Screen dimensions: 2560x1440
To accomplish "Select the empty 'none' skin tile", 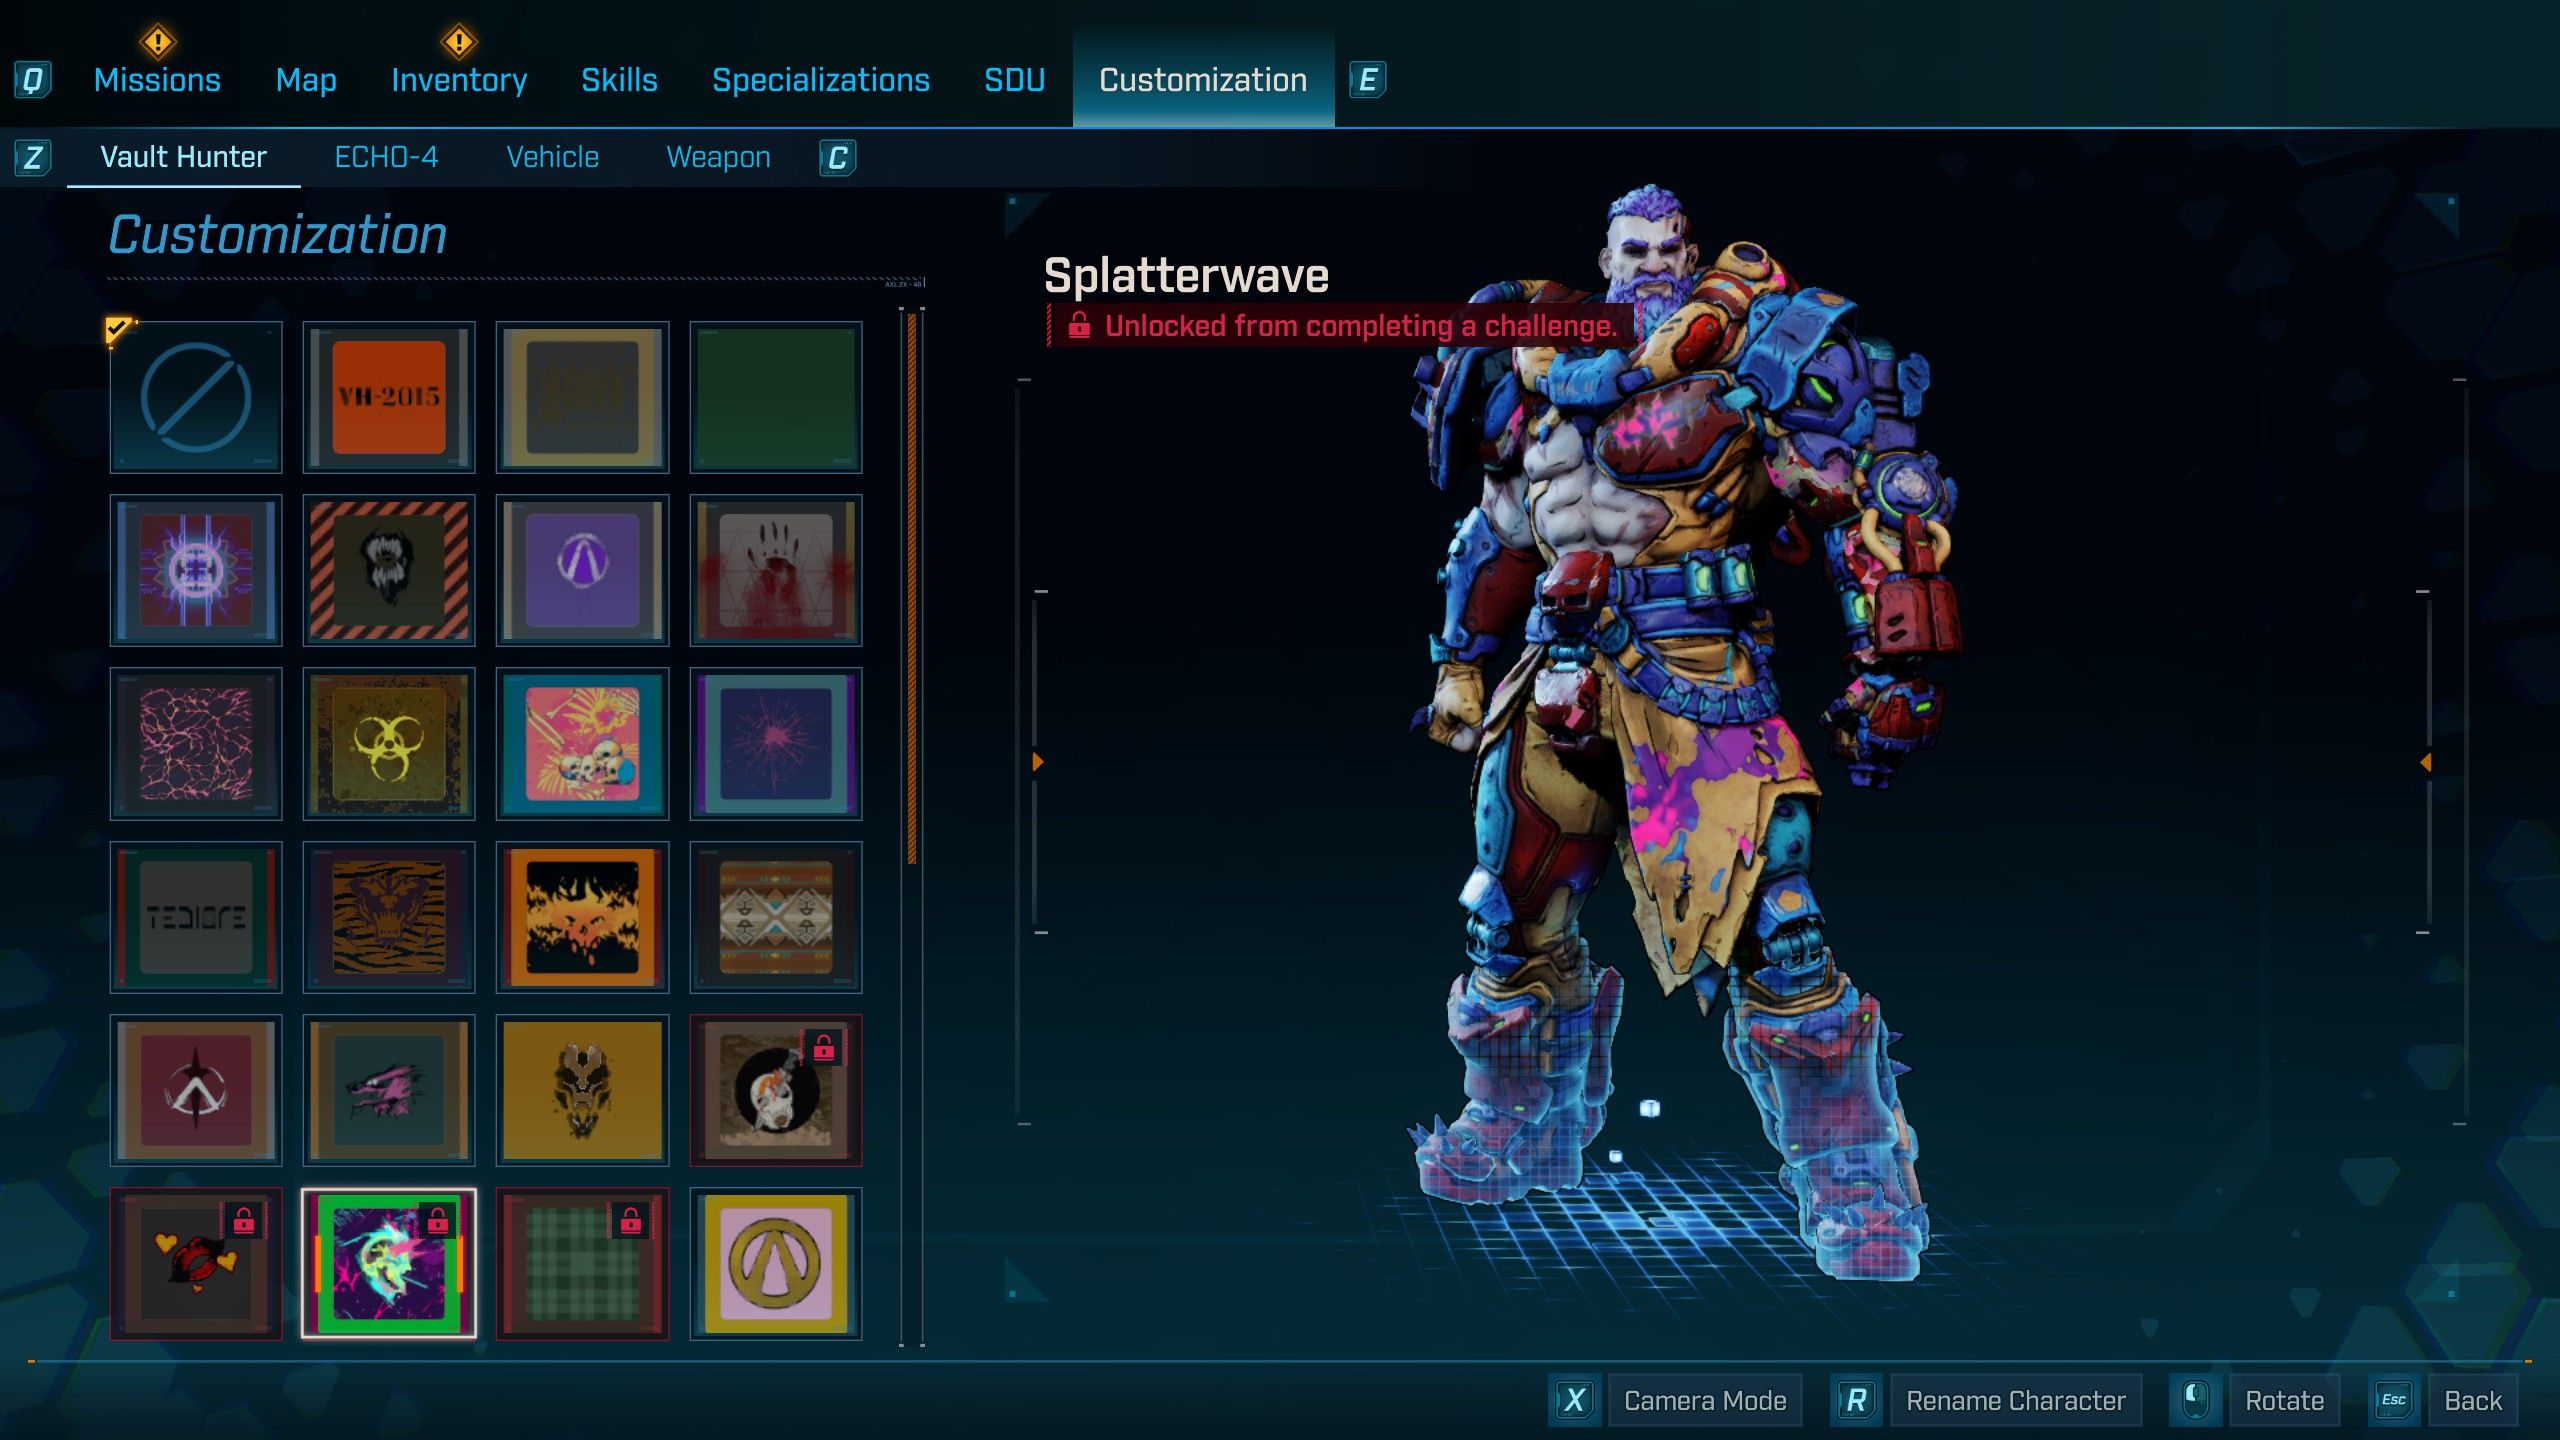I will coord(196,397).
